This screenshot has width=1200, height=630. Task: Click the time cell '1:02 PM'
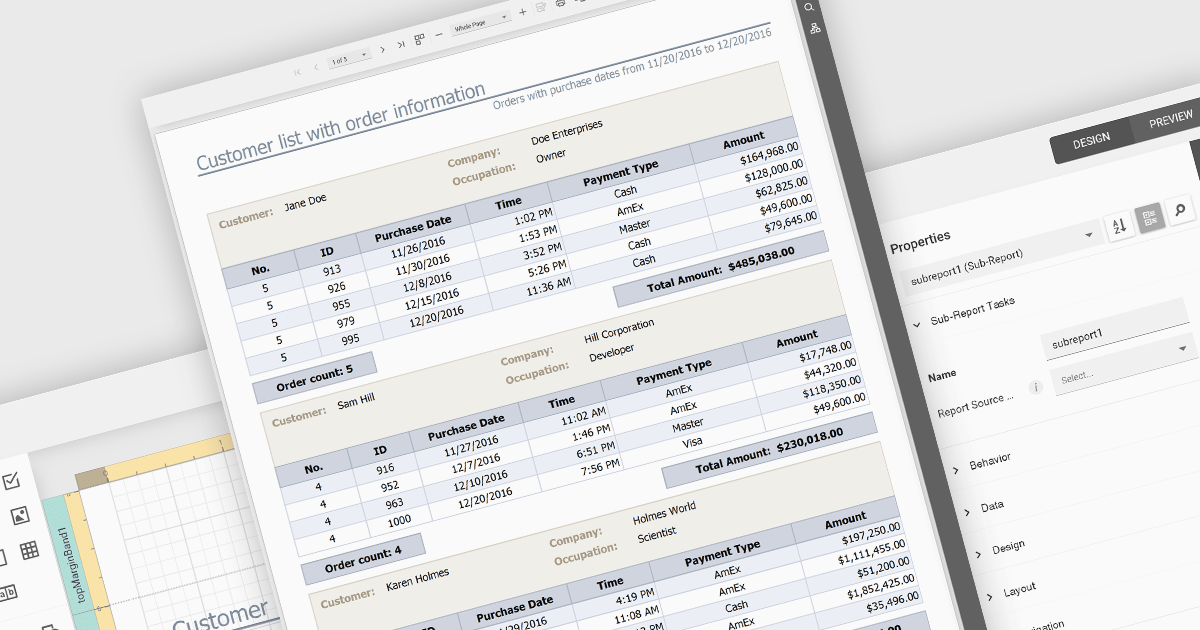coord(533,216)
